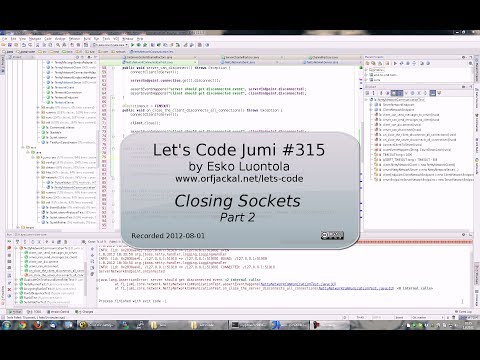The width and height of the screenshot is (480, 360).
Task: Open the Changes tab at bottom
Action: [x=84, y=312]
